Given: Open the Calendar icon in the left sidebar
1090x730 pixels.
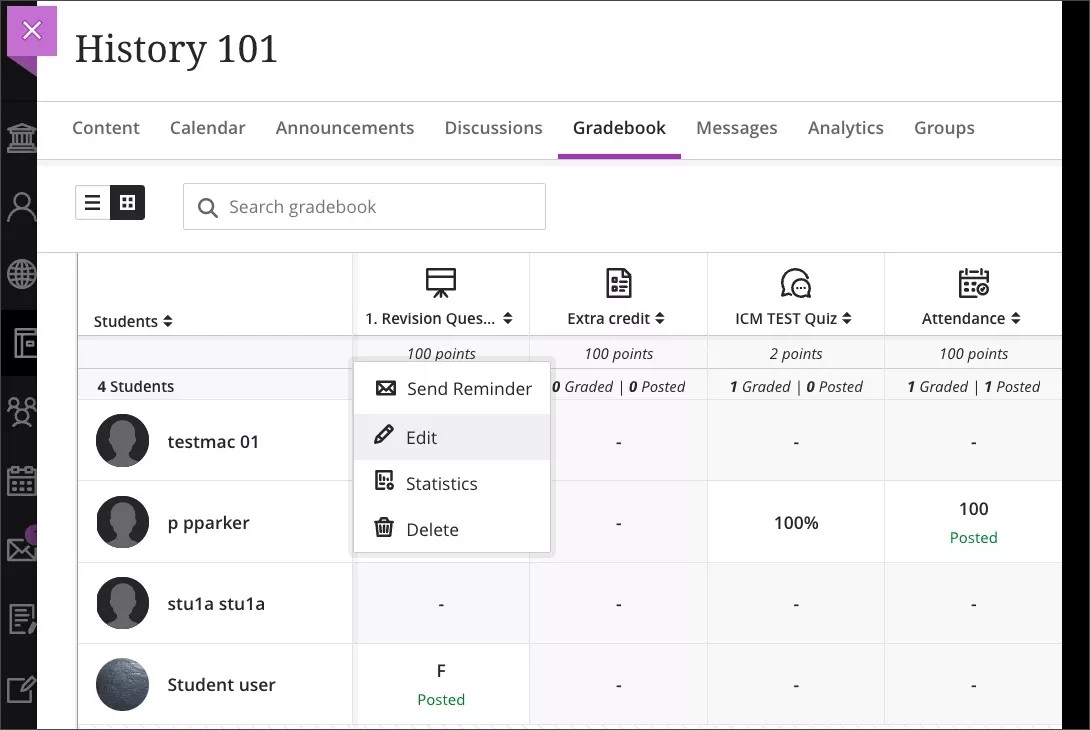Looking at the screenshot, I should (20, 481).
